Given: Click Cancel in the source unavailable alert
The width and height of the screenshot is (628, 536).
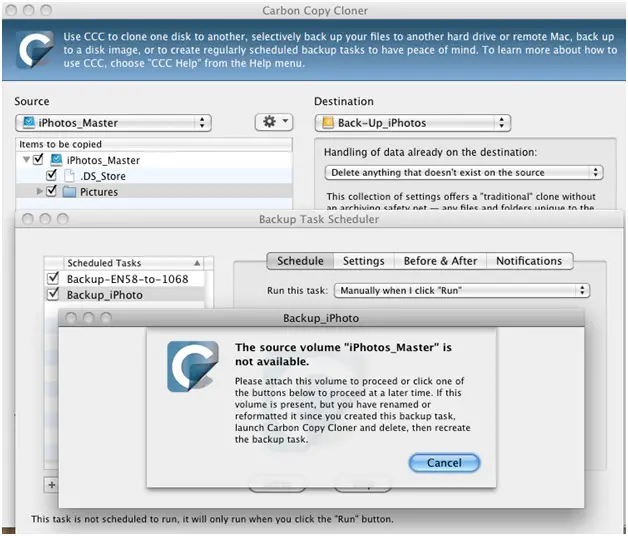Looking at the screenshot, I should pos(444,463).
